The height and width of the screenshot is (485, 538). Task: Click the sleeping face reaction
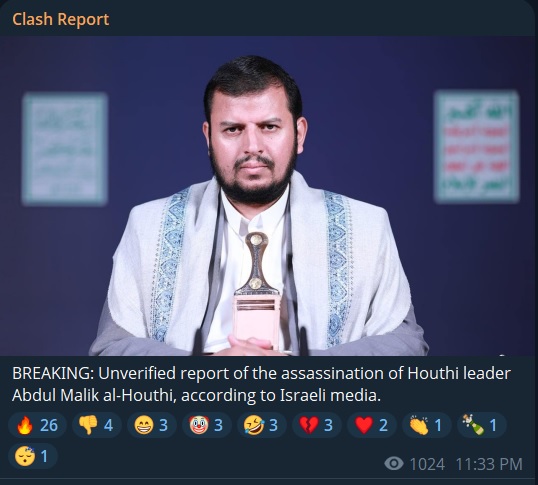33,456
